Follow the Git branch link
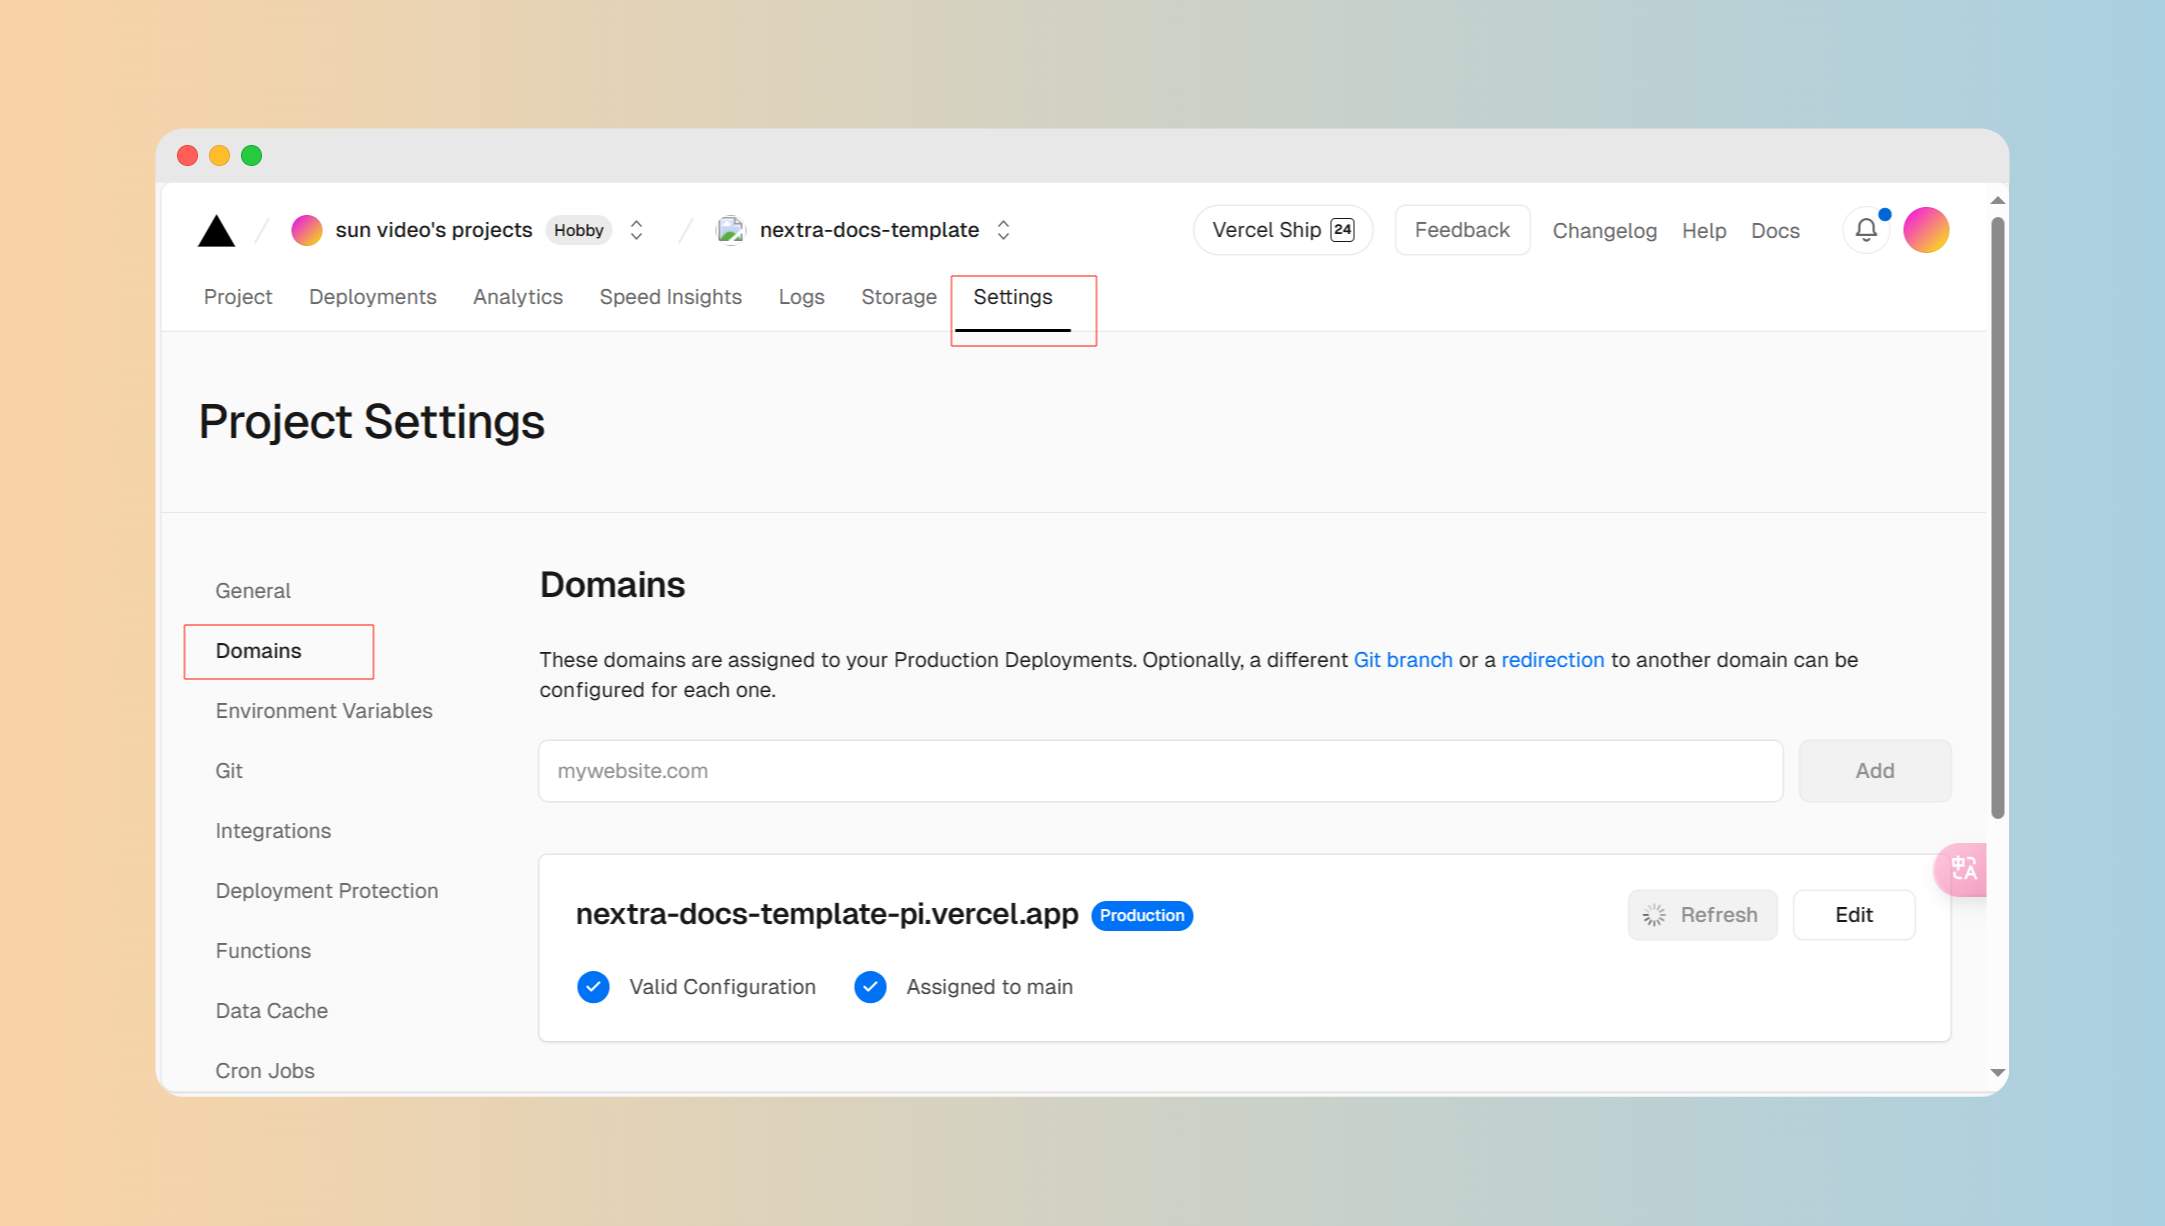 [x=1403, y=660]
